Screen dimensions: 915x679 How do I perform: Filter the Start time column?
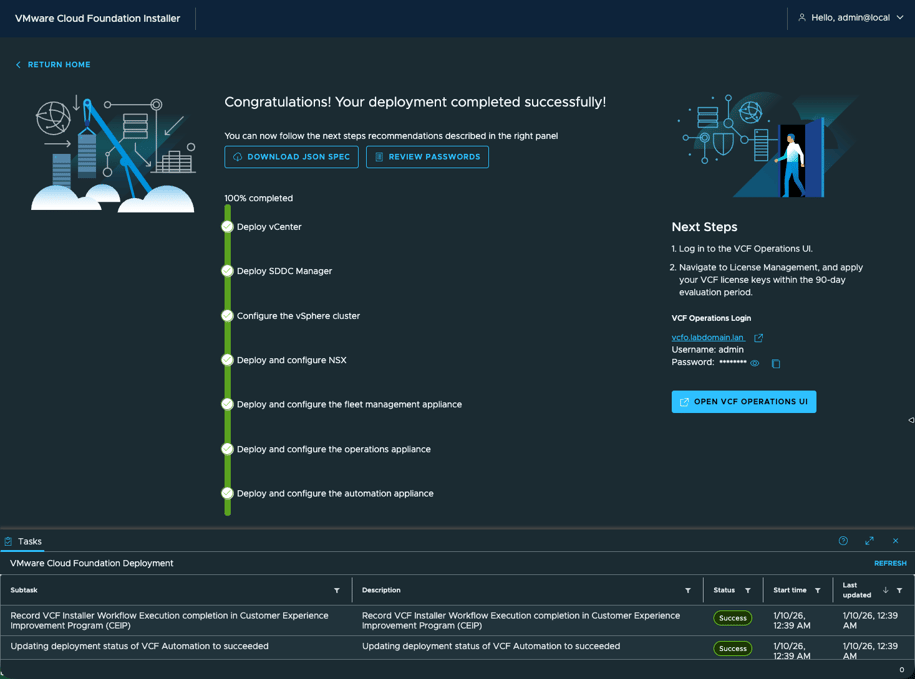818,591
